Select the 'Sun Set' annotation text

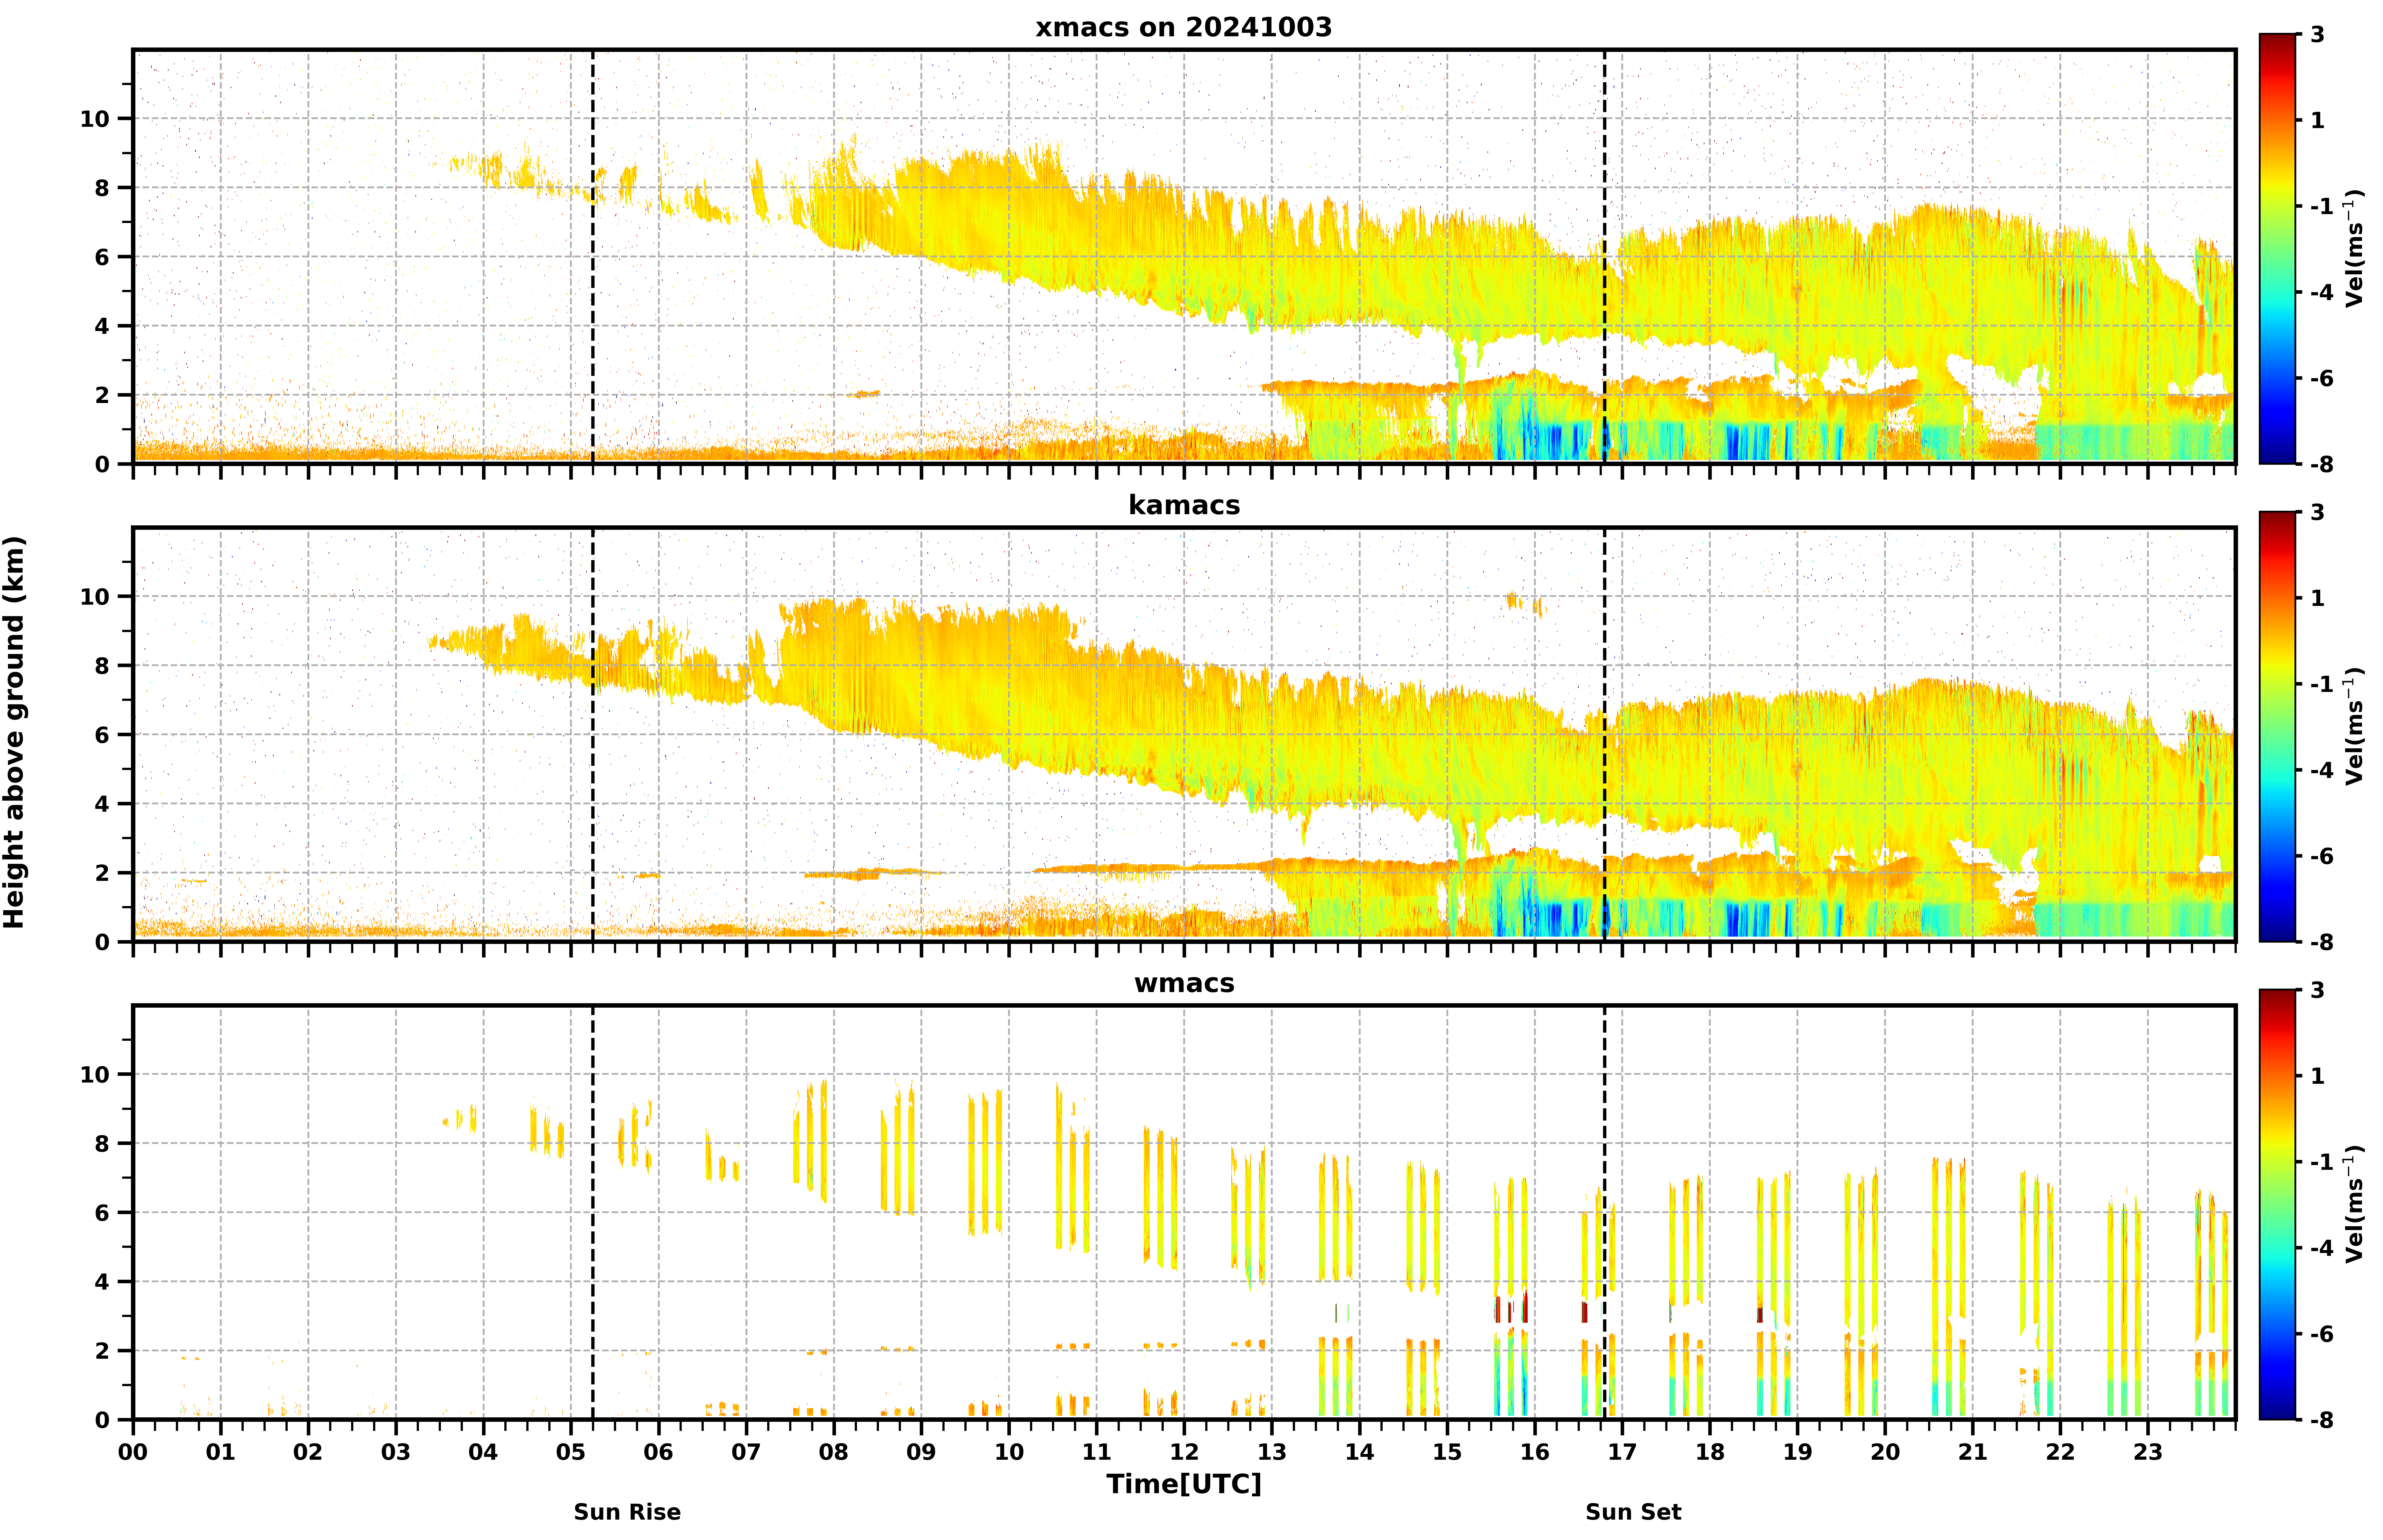pyautogui.click(x=1633, y=1512)
